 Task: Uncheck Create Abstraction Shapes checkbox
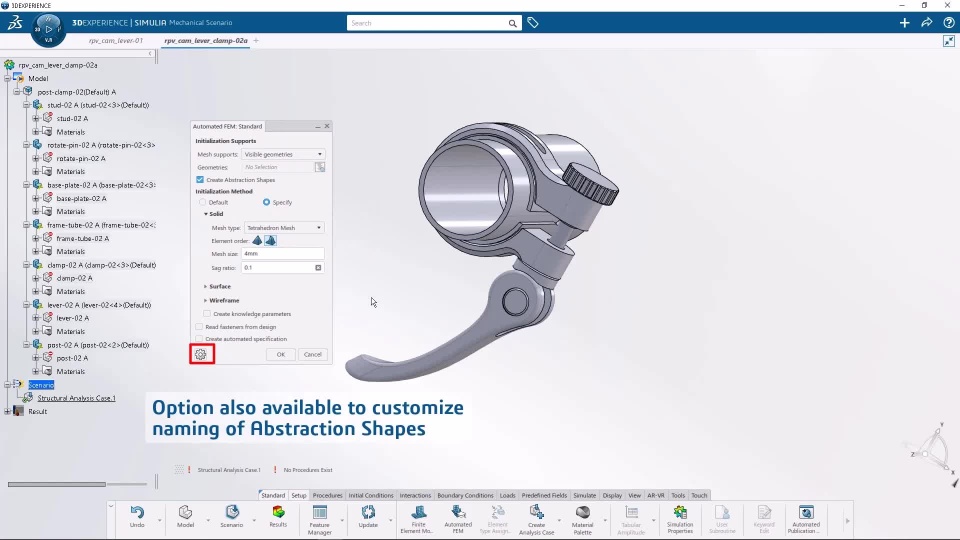pyautogui.click(x=200, y=180)
